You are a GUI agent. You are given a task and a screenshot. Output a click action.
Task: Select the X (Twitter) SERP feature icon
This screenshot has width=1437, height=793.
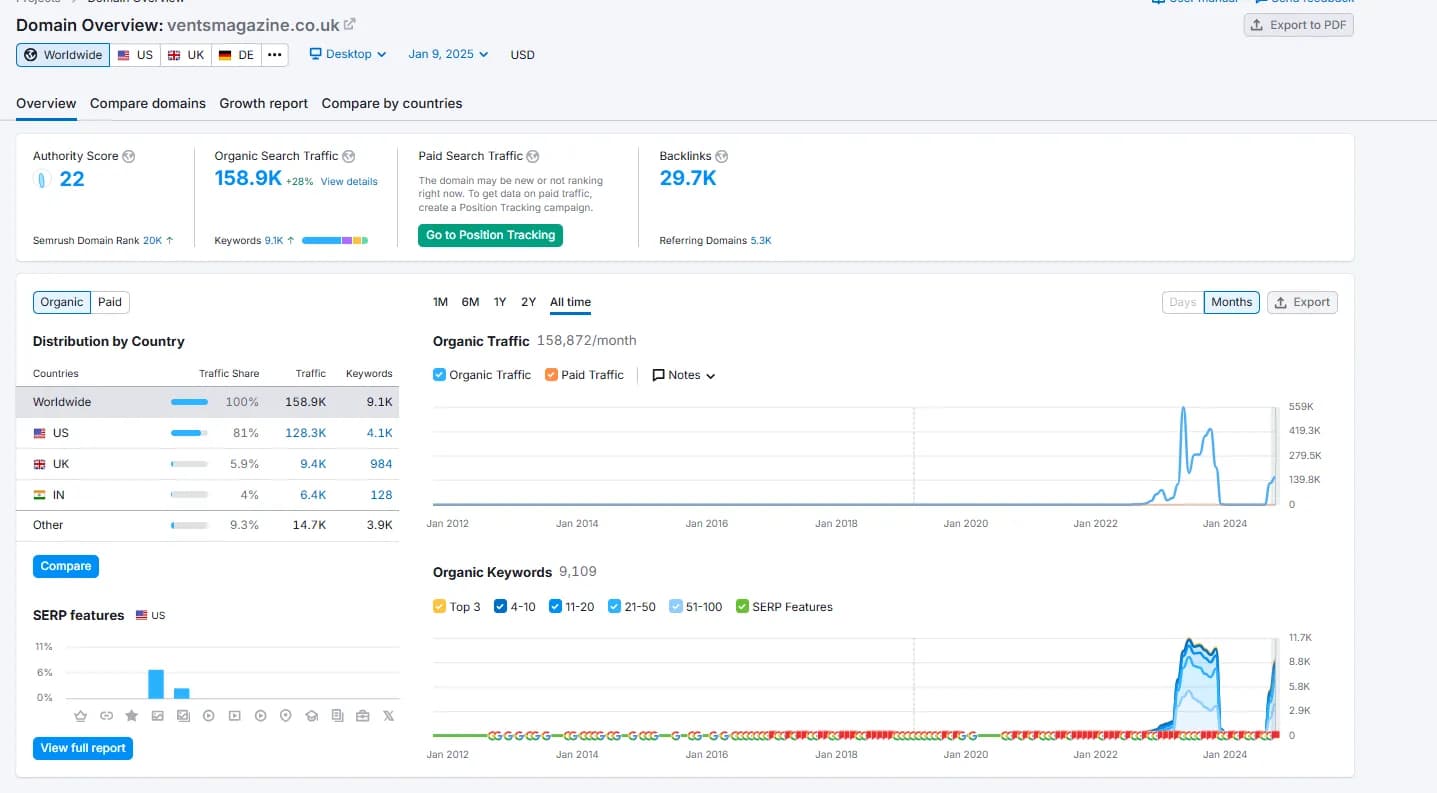click(x=388, y=716)
